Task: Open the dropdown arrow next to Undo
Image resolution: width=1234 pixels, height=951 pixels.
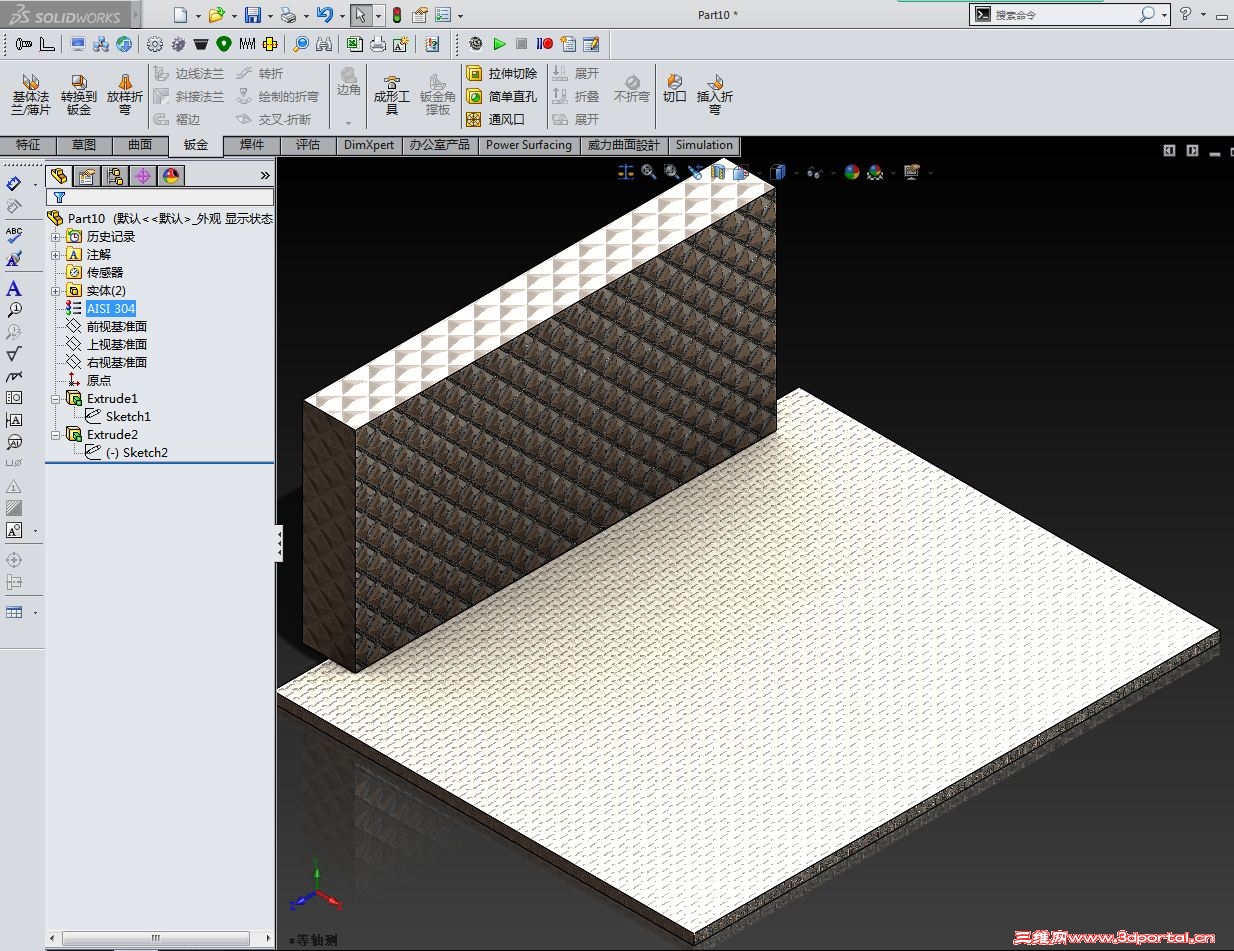Action: pyautogui.click(x=341, y=16)
